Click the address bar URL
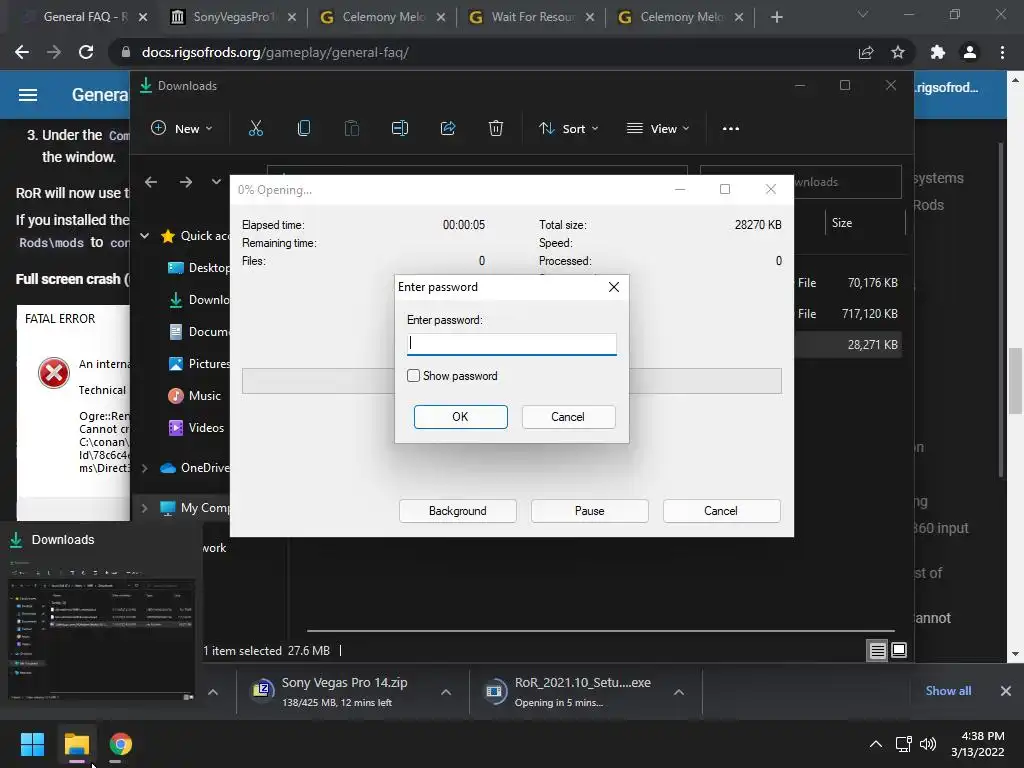Image resolution: width=1024 pixels, height=768 pixels. (275, 52)
